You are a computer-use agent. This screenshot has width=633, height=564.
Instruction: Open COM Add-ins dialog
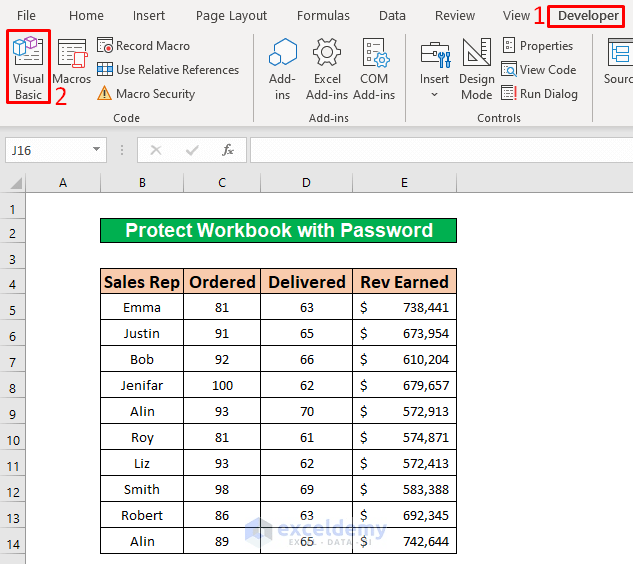[374, 69]
